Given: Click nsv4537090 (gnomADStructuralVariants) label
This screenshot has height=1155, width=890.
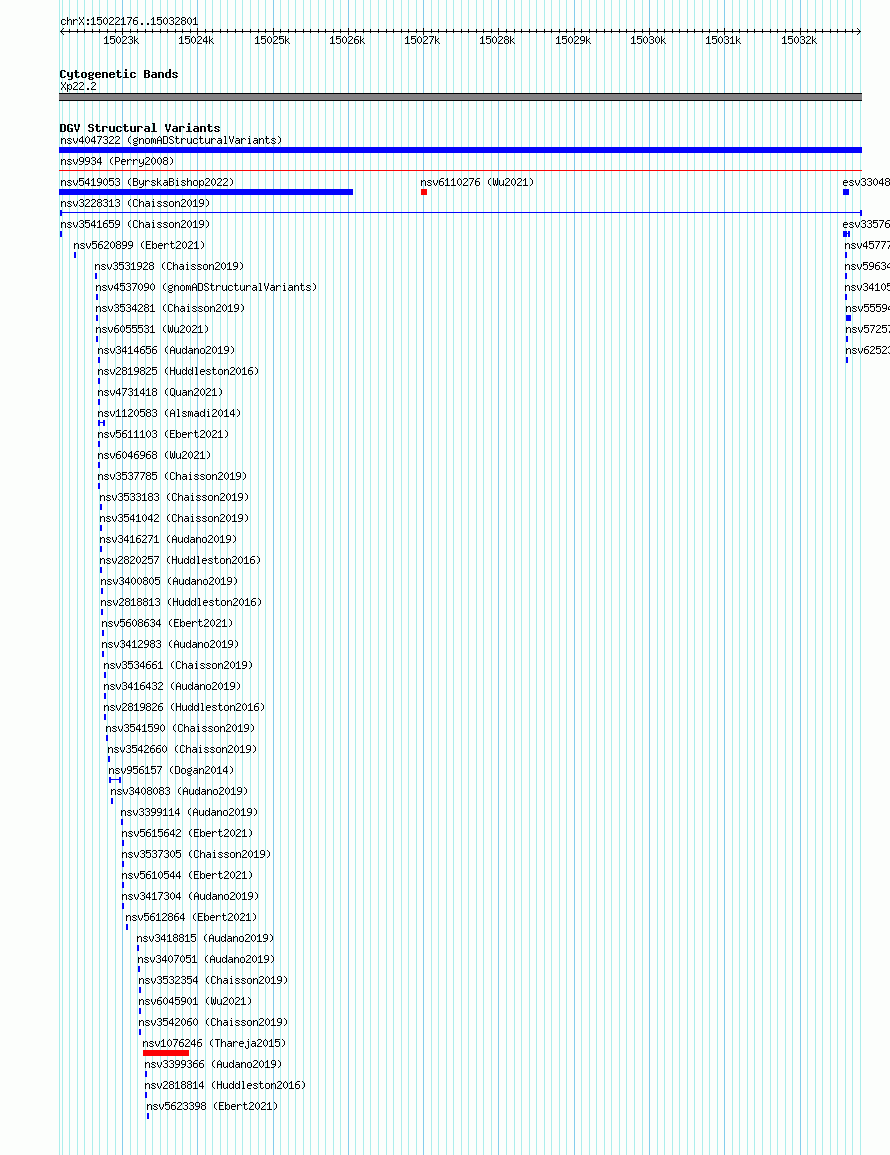Looking at the screenshot, I should coord(206,287).
